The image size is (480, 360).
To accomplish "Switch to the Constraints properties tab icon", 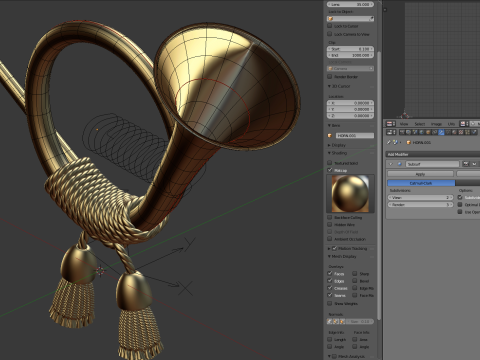I will click(x=435, y=132).
